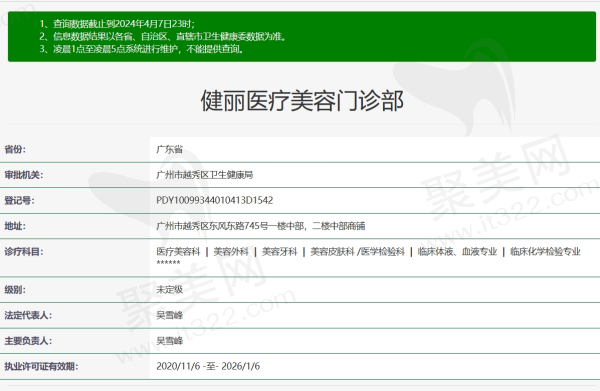This screenshot has width=600, height=391.
Task: Select the notice line about 凌晨1点至凌晨5点系统维护
Action: point(141,49)
